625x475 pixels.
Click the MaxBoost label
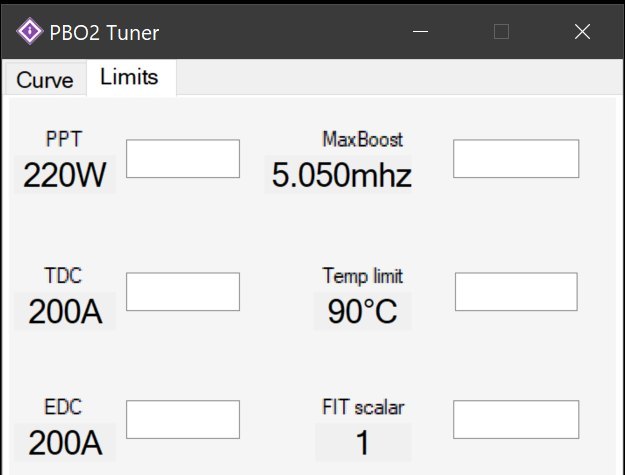pyautogui.click(x=363, y=139)
